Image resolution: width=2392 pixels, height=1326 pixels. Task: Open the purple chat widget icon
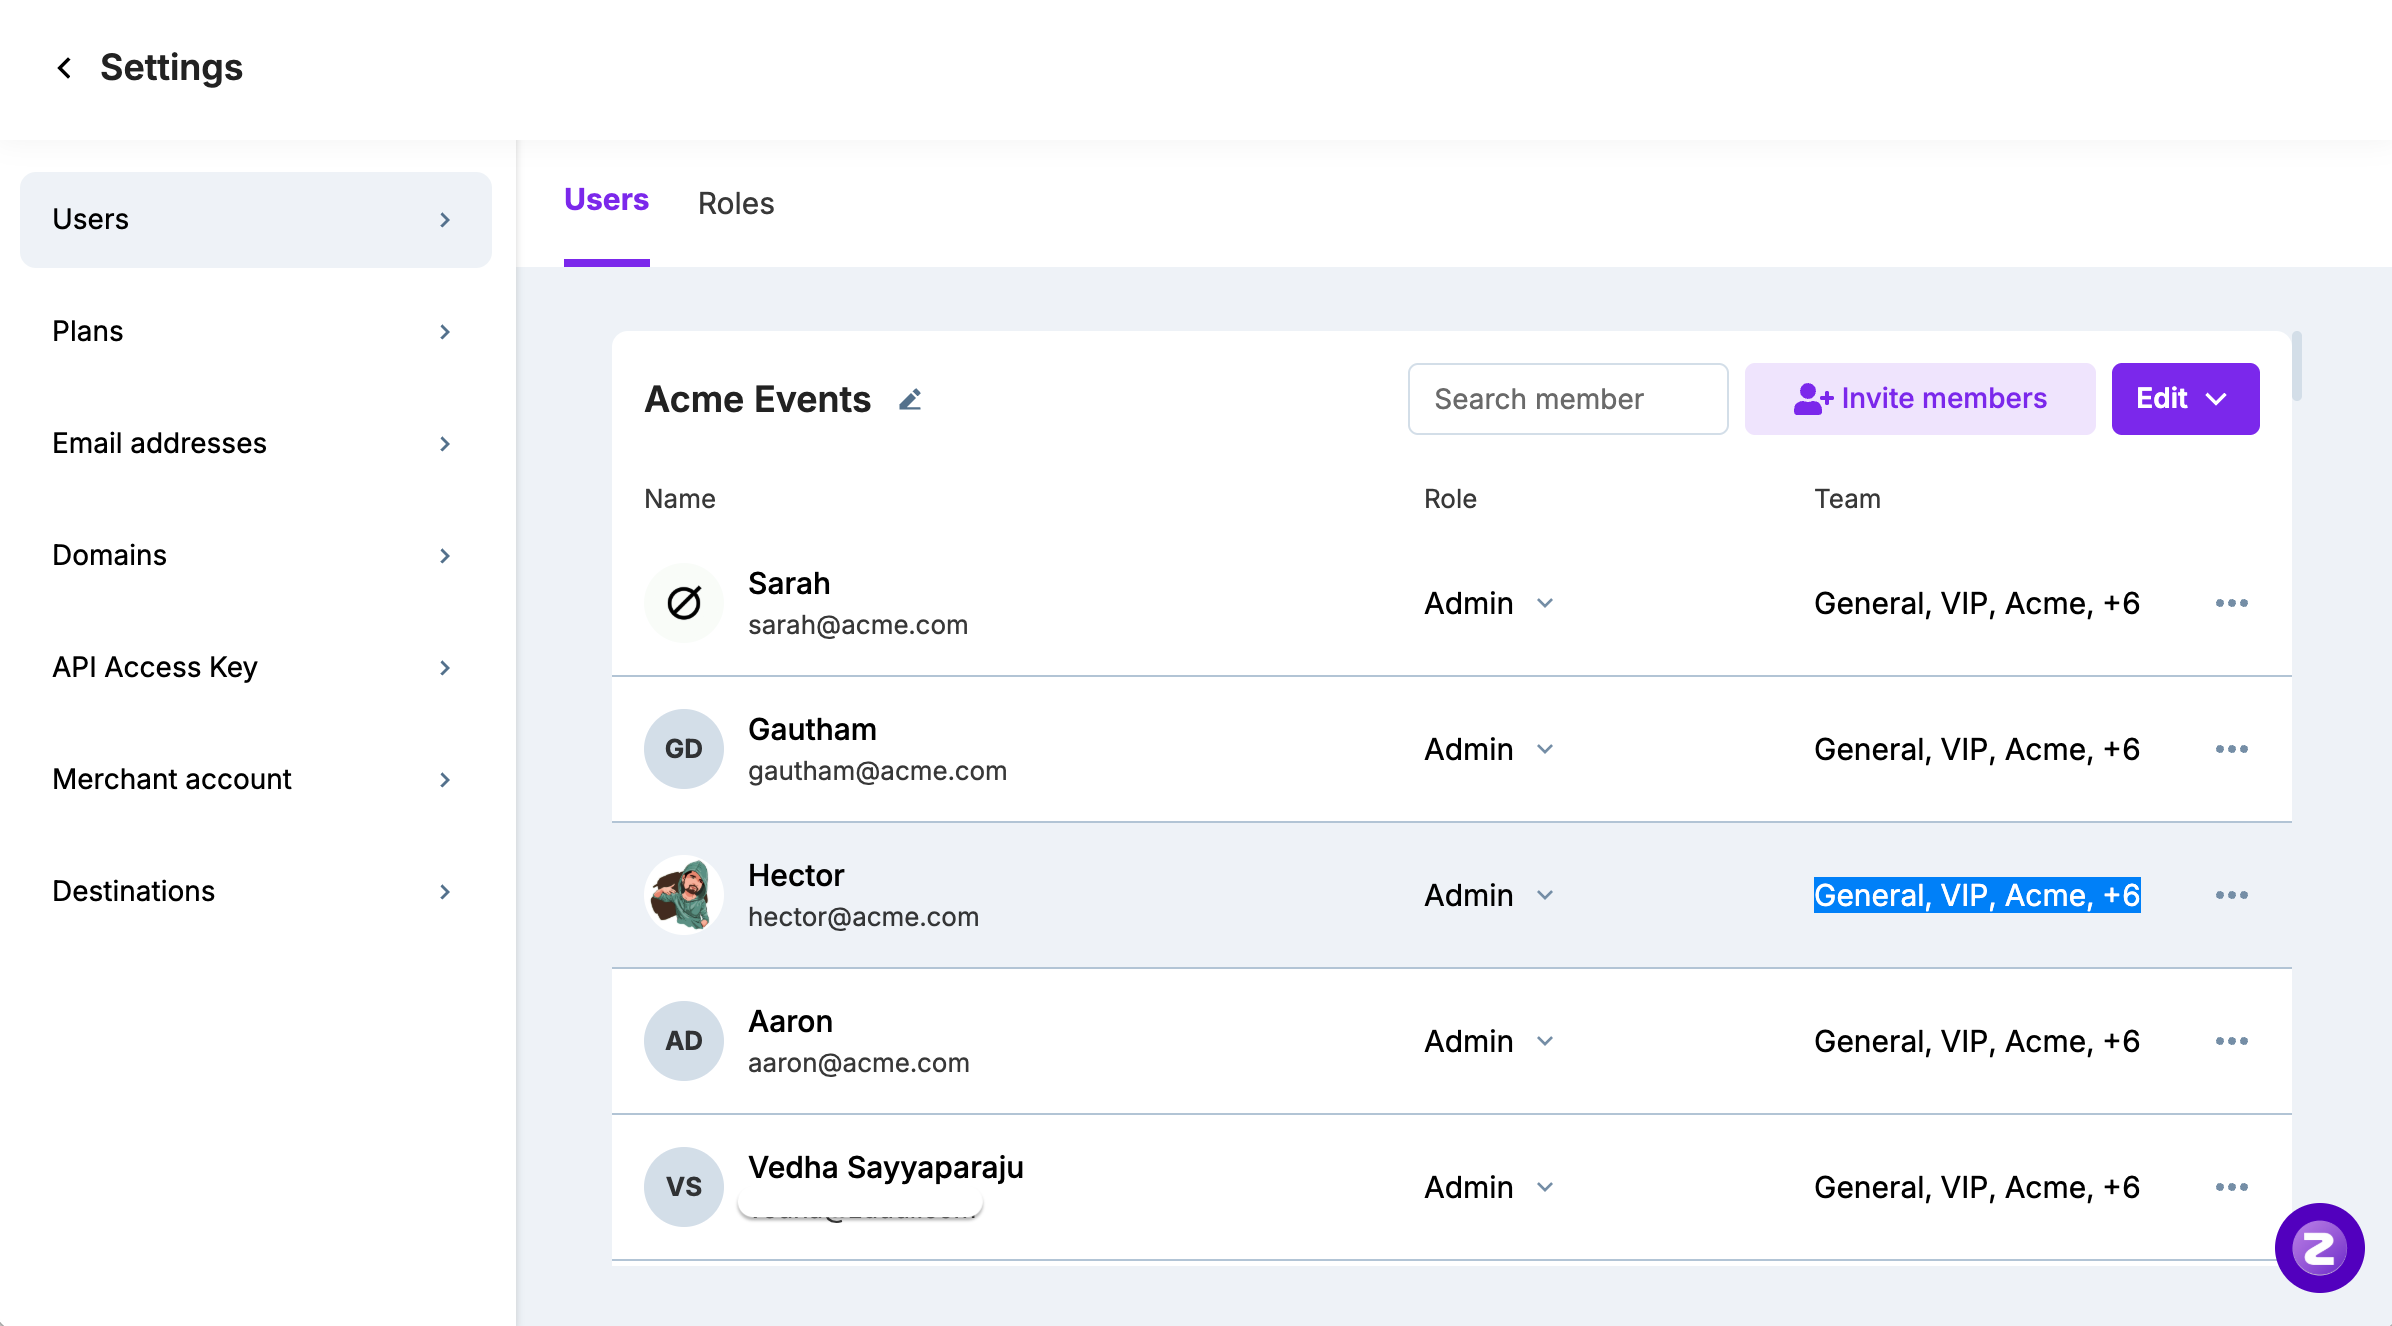point(2319,1247)
